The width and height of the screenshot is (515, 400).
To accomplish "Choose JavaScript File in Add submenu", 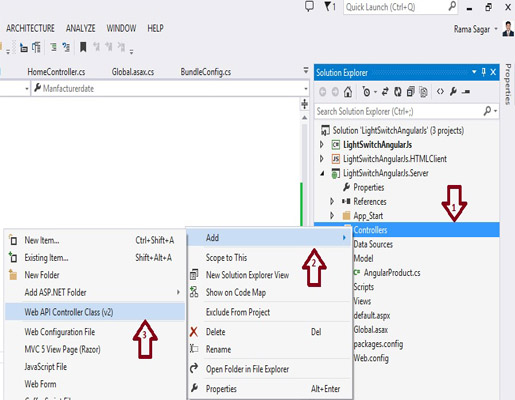I will [45, 367].
